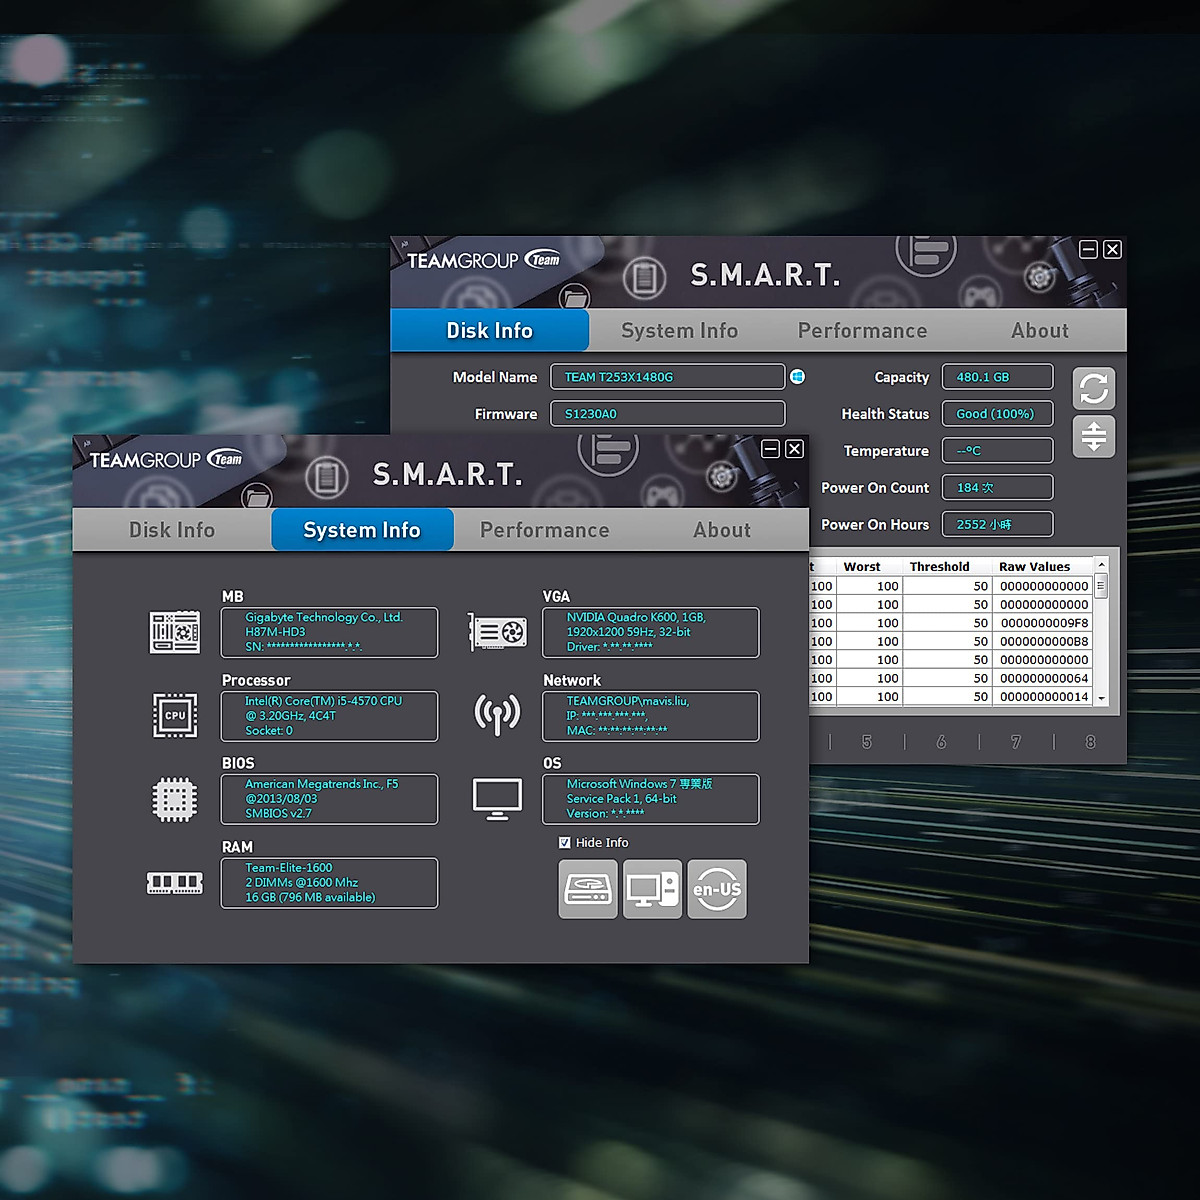Viewport: 1200px width, 1200px height.
Task: Click the desktop computer icon button
Action: [x=652, y=889]
